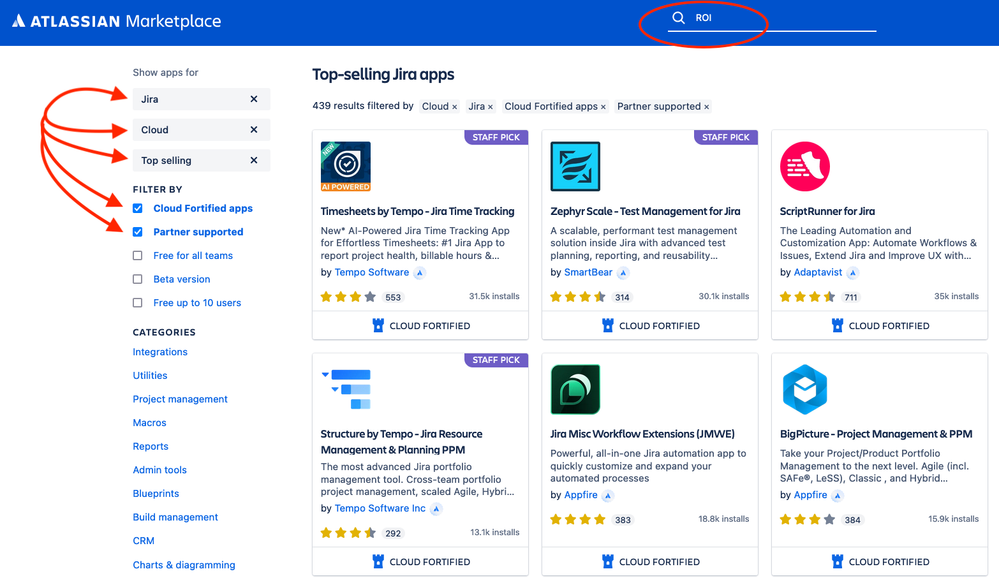
Task: Click the Jira Misc Workflow Extensions icon
Action: pos(575,389)
